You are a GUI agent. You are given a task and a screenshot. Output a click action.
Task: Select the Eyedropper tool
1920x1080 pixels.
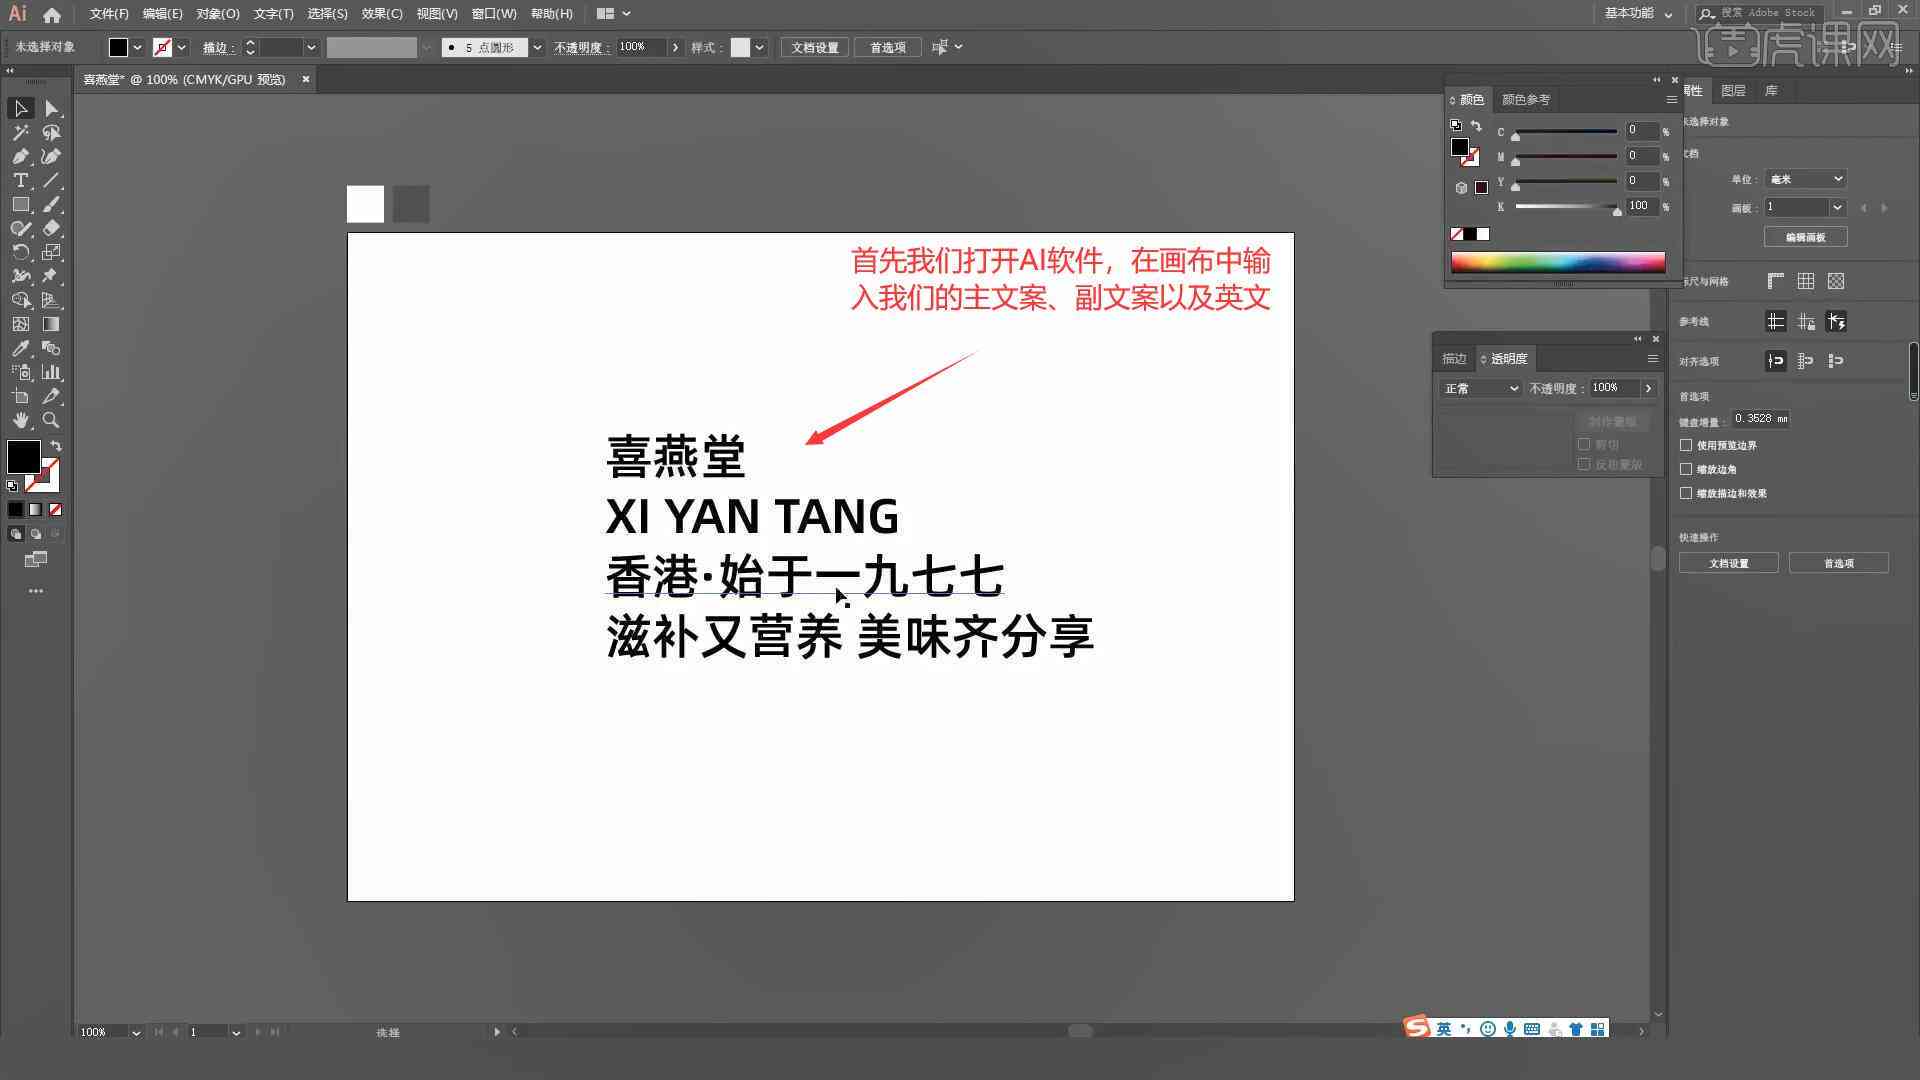click(20, 348)
